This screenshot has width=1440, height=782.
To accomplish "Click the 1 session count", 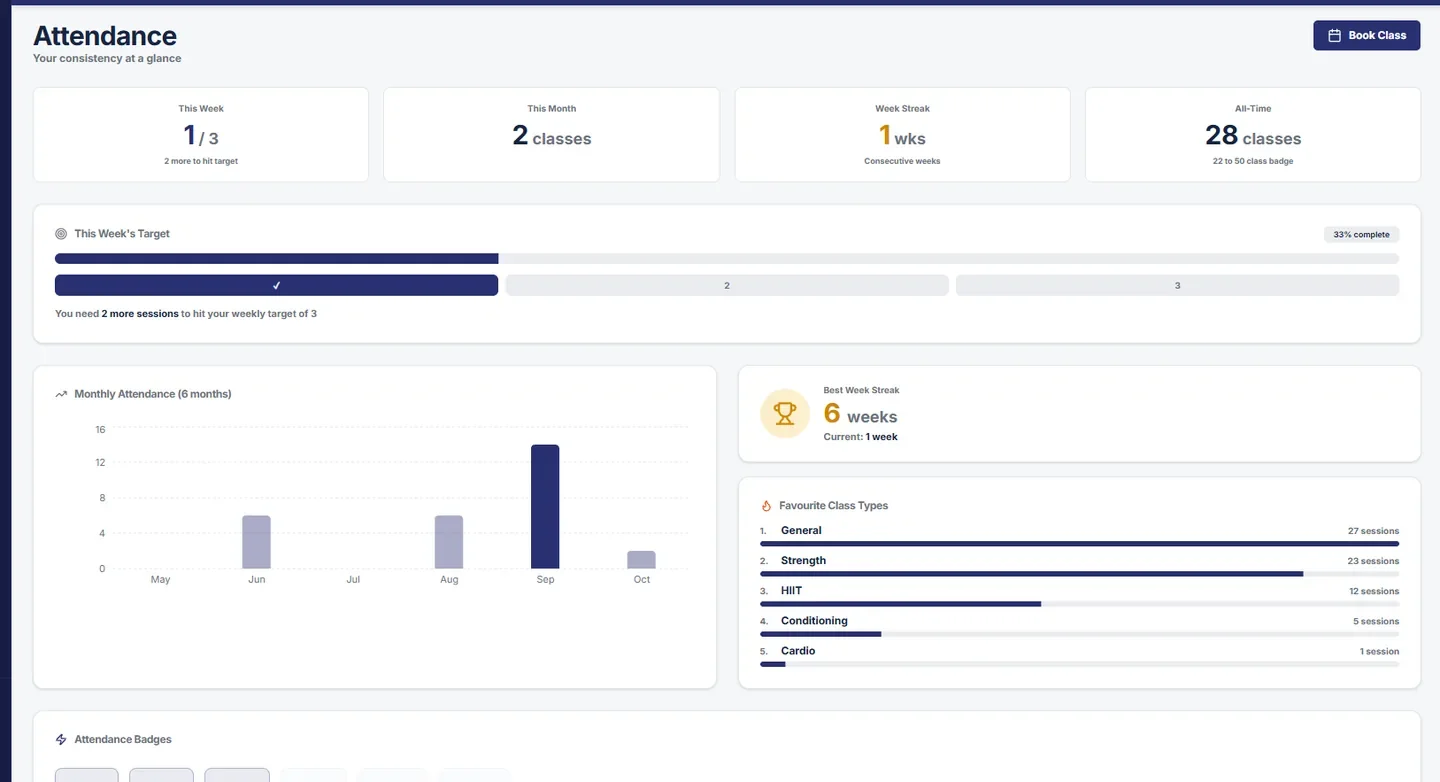I will pyautogui.click(x=1379, y=651).
